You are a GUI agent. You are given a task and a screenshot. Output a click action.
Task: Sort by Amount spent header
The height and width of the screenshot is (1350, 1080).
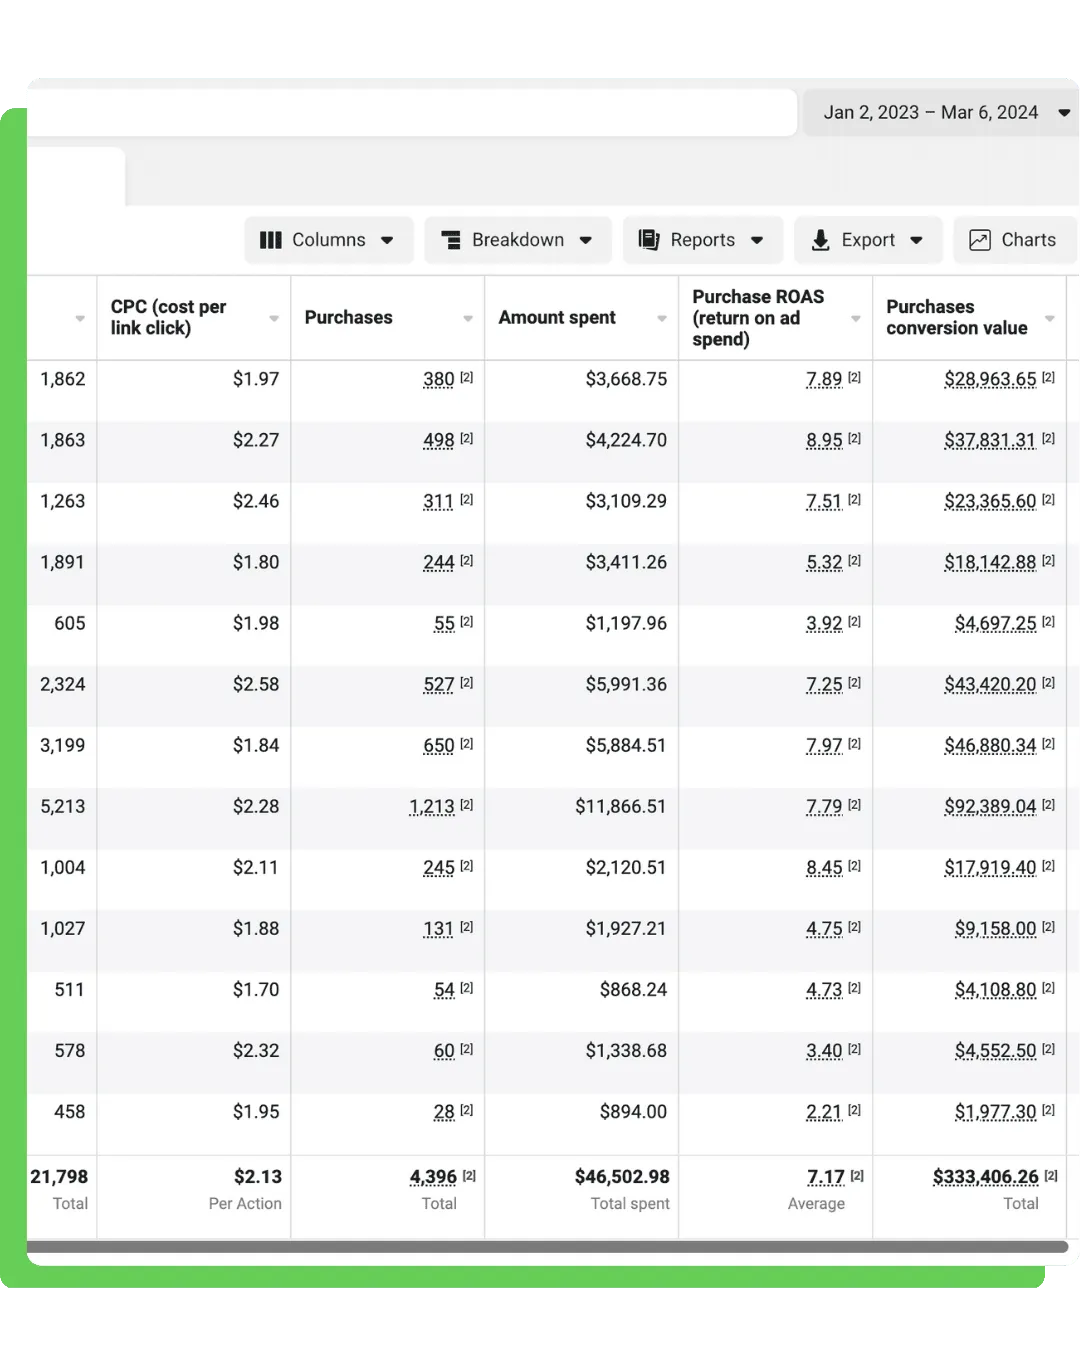(557, 317)
